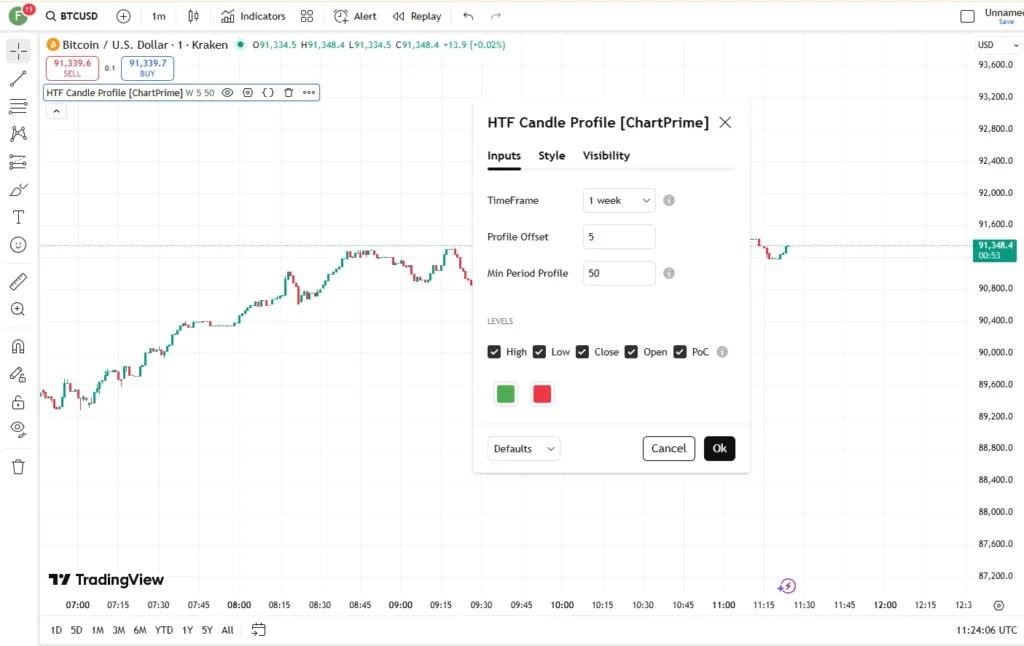This screenshot has width=1024, height=646.
Task: Uncheck the Close level checkbox
Action: [x=582, y=352]
